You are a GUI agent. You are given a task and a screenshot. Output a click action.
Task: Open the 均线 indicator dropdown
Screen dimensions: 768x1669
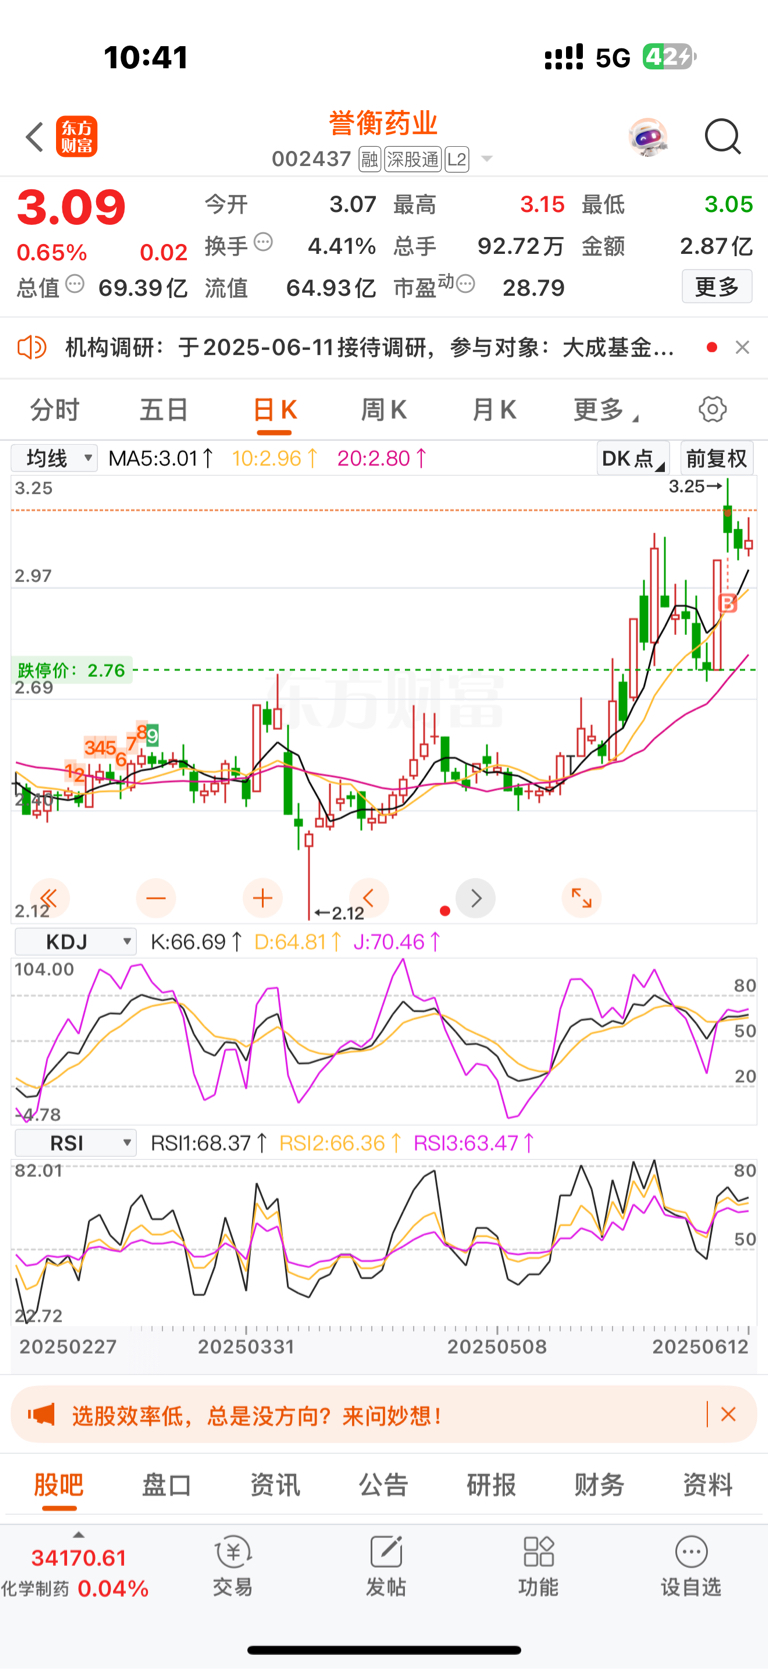click(54, 458)
